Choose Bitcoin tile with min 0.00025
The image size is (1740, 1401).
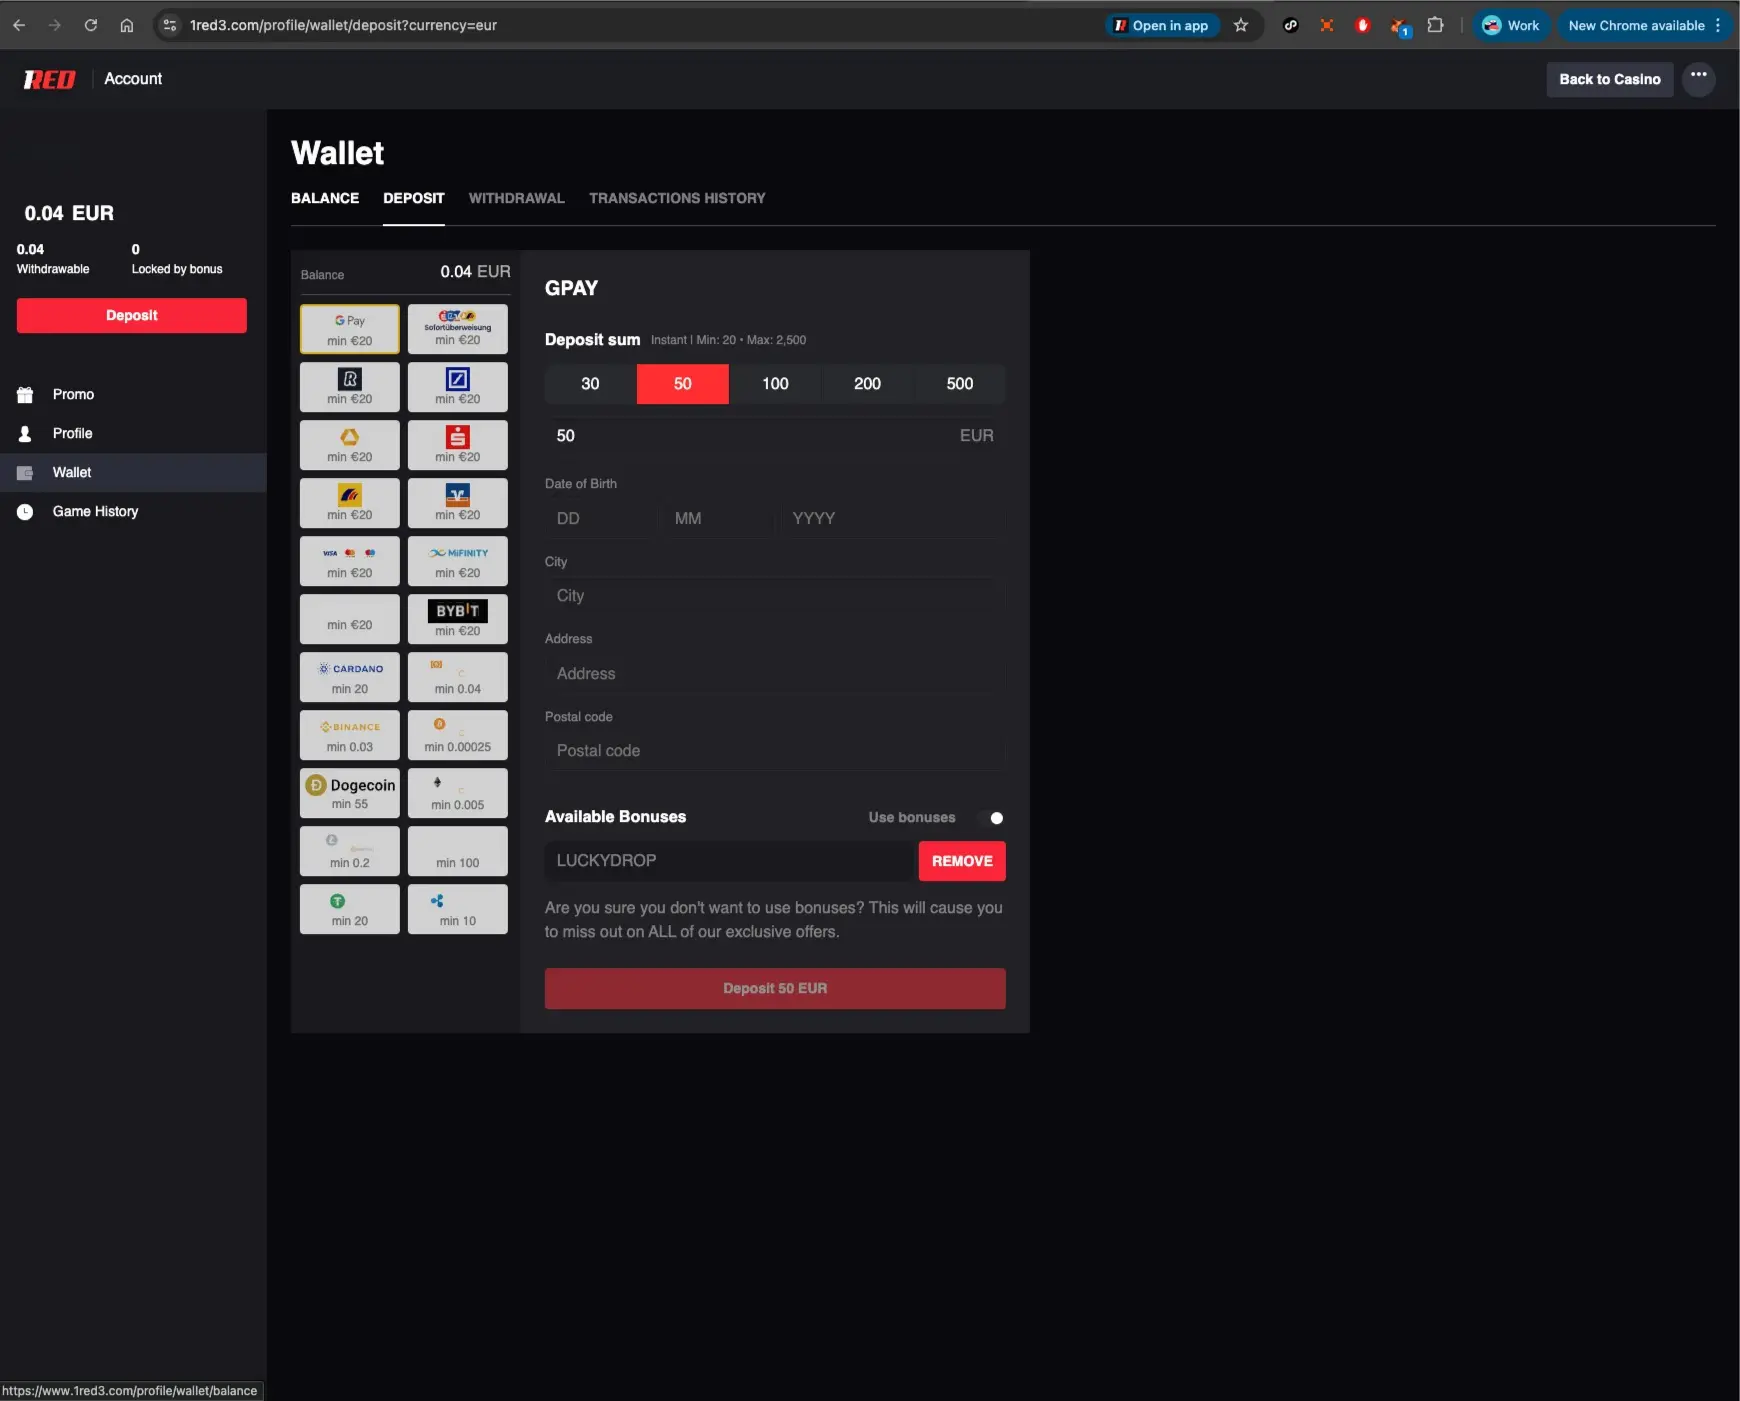tap(457, 735)
